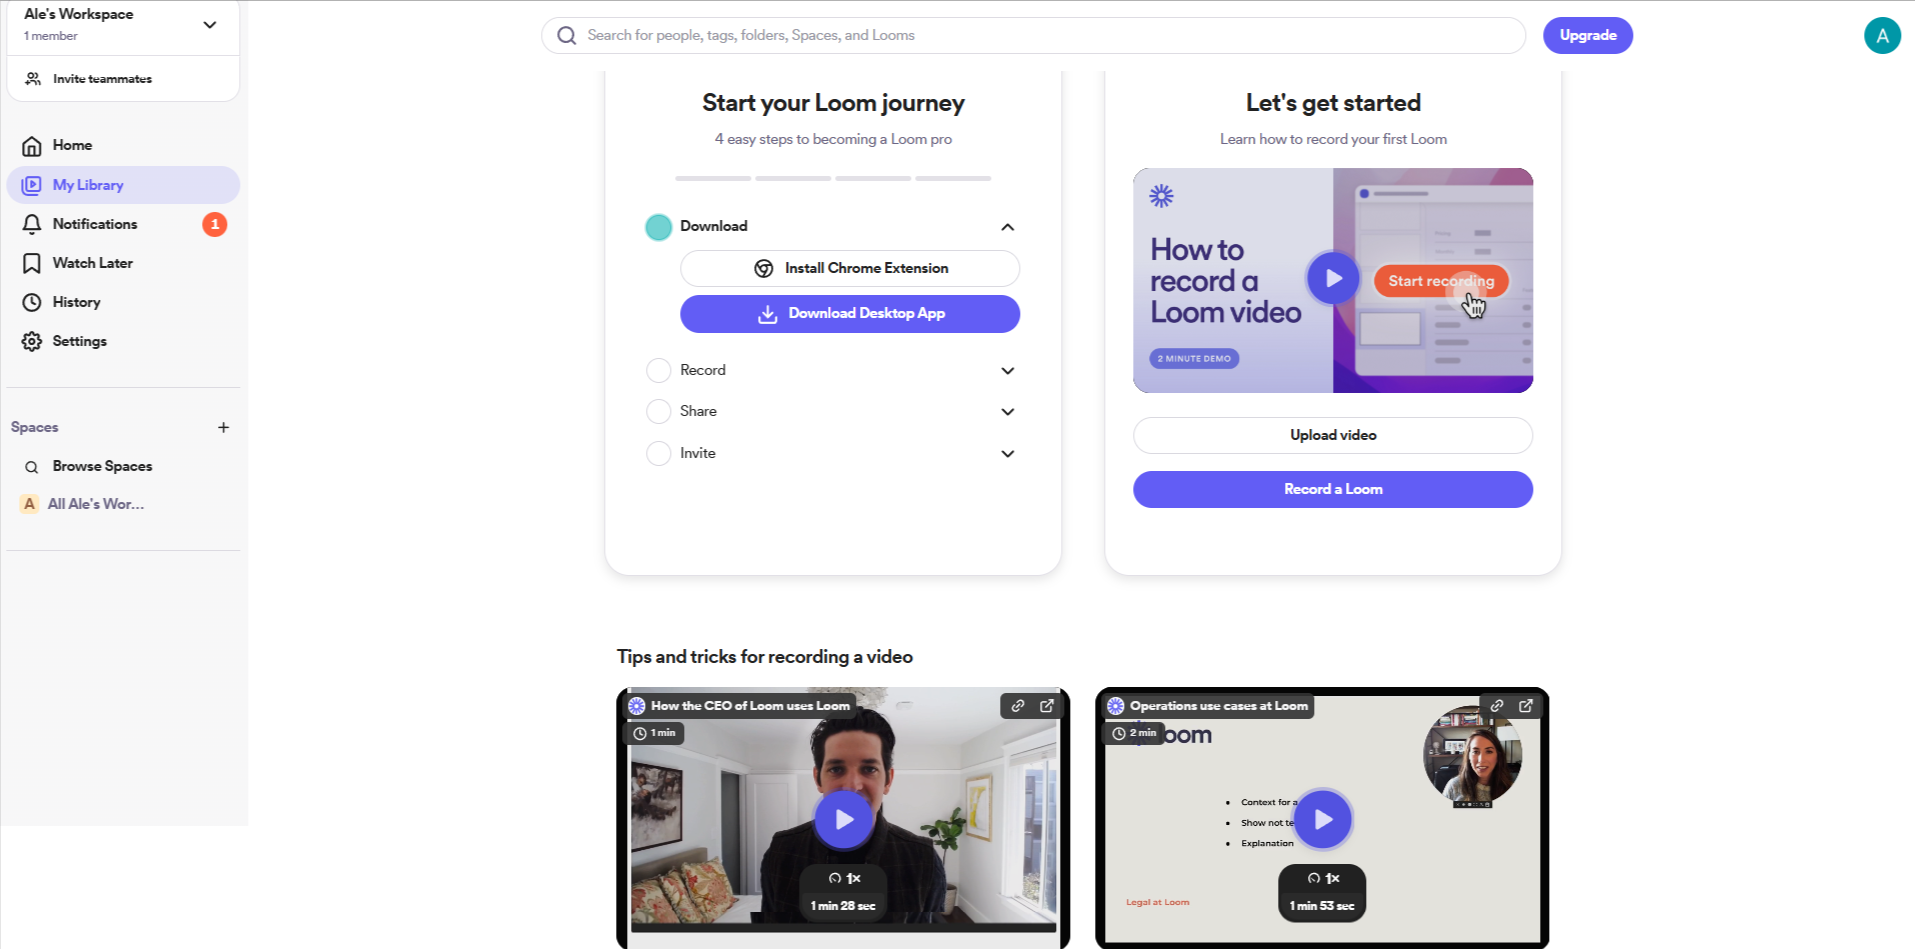This screenshot has height=949, width=1915.
Task: Open the Ale's Workspace switcher dropdown
Action: click(x=210, y=25)
